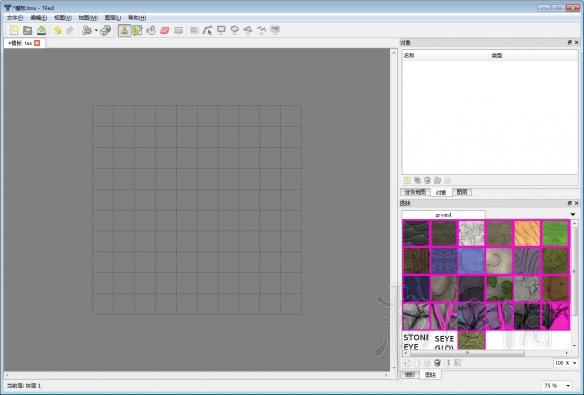584x395 pixels.
Task: Click the Open file folder icon
Action: [28, 31]
